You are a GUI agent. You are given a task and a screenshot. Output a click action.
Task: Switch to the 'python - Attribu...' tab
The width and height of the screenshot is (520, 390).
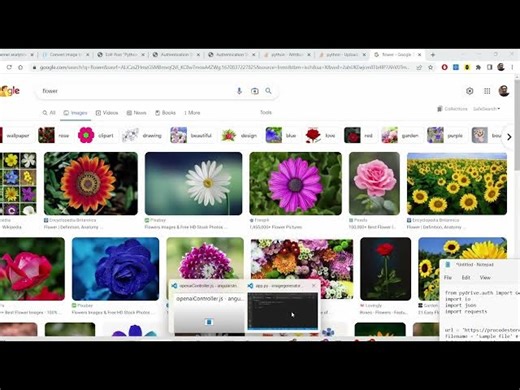tap(286, 55)
